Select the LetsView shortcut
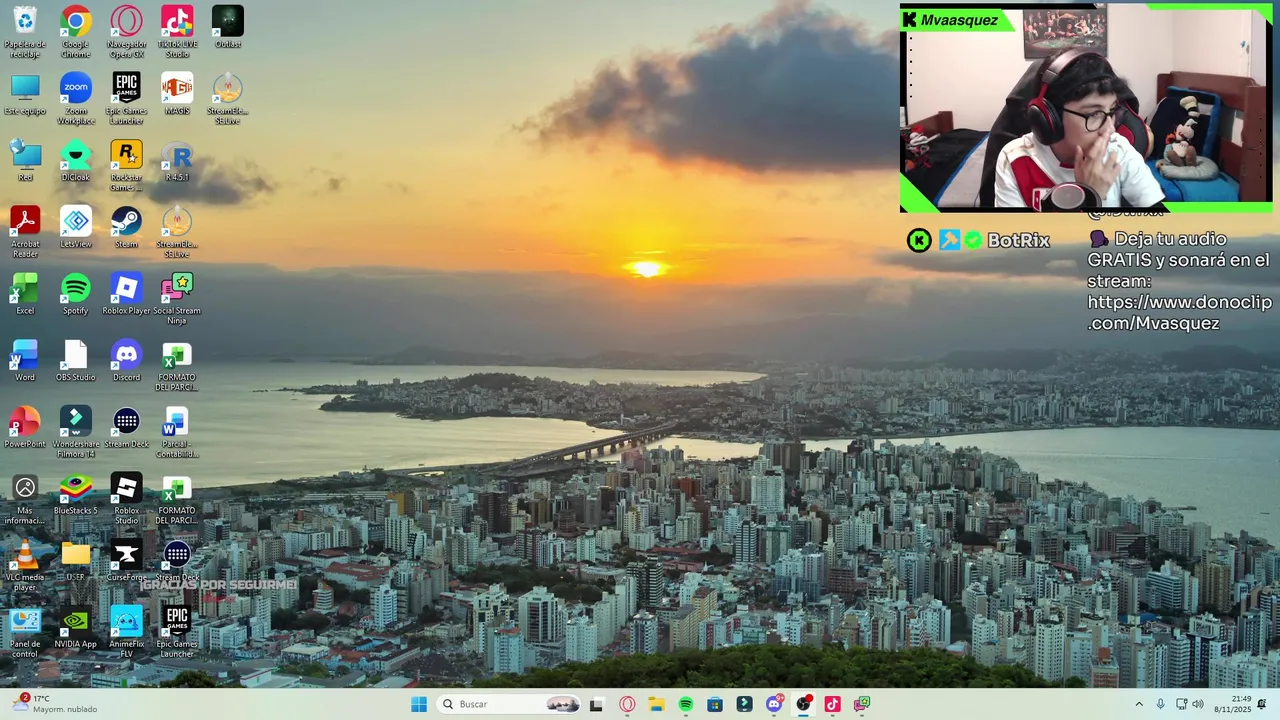Screen dimensions: 1280x720 point(76,227)
